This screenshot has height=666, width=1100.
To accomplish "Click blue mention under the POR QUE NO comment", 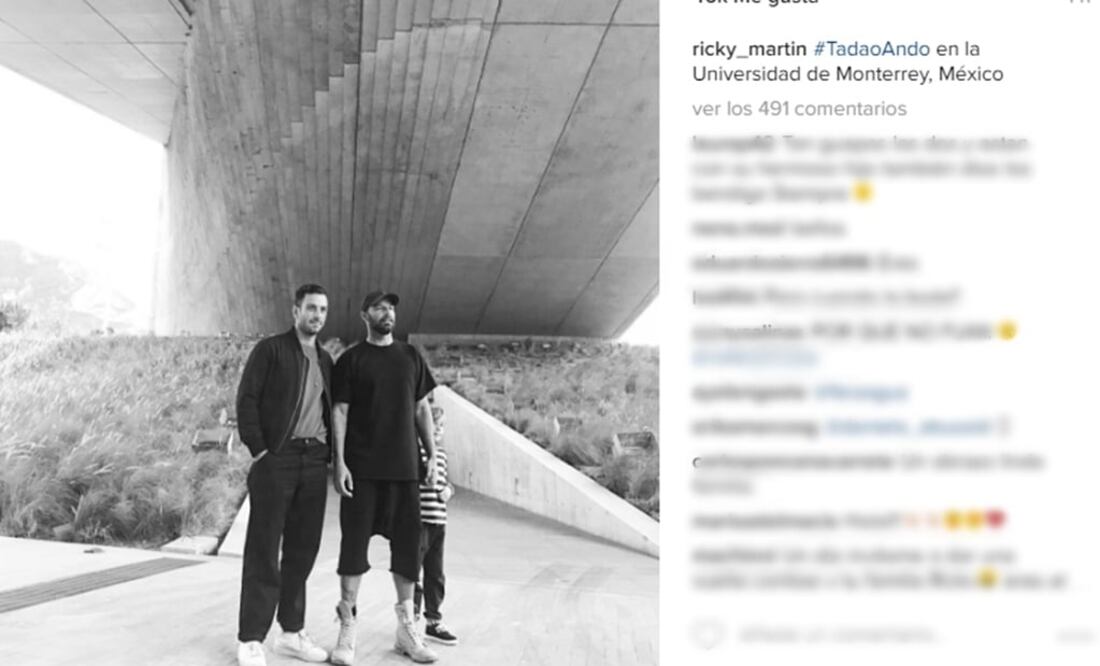I will pyautogui.click(x=755, y=357).
